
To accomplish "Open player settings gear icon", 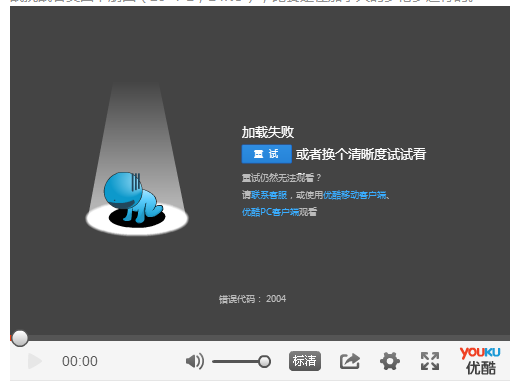I will click(390, 361).
